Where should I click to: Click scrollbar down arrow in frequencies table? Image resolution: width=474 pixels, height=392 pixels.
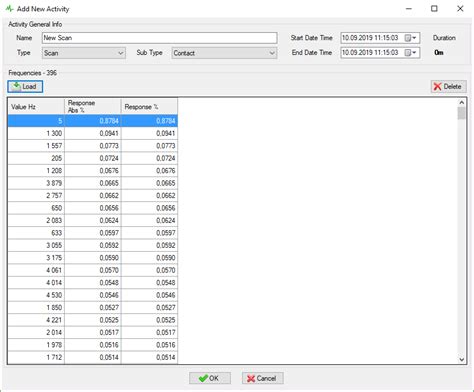(462, 359)
